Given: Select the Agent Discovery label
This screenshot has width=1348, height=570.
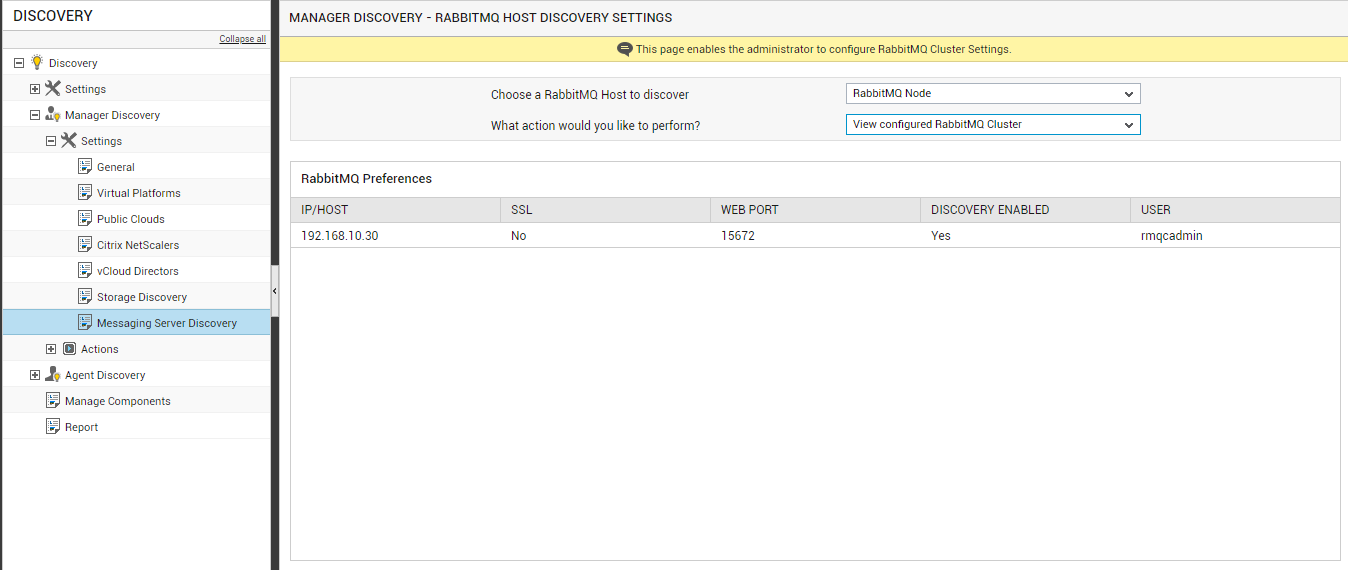Looking at the screenshot, I should (x=105, y=375).
